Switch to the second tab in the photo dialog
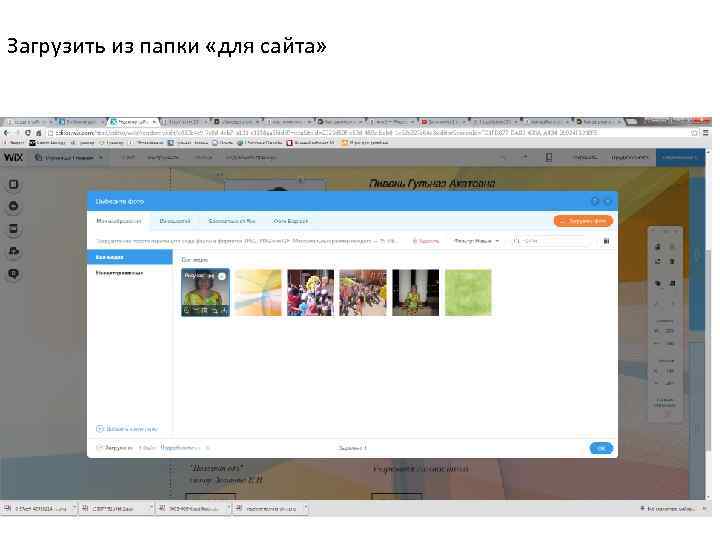This screenshot has height=540, width=720. [174, 221]
